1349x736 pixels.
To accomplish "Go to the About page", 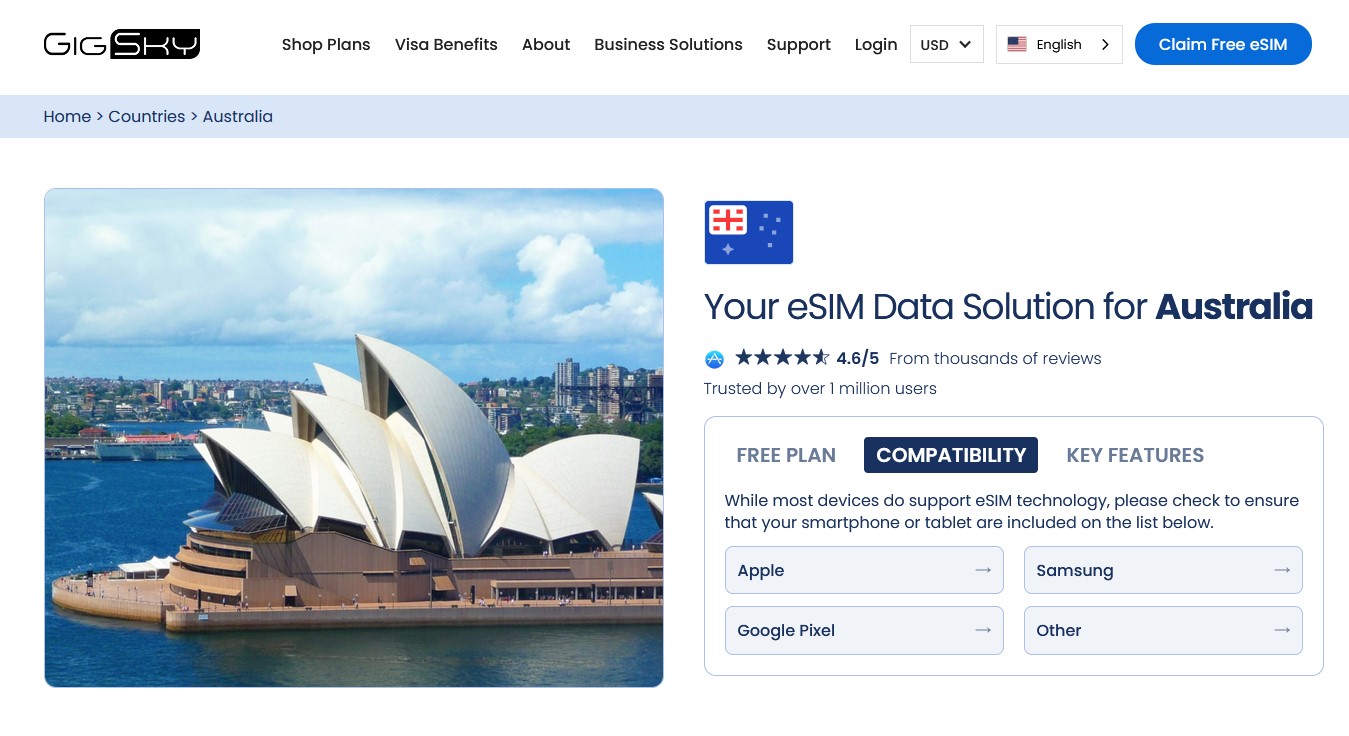I will pyautogui.click(x=546, y=44).
